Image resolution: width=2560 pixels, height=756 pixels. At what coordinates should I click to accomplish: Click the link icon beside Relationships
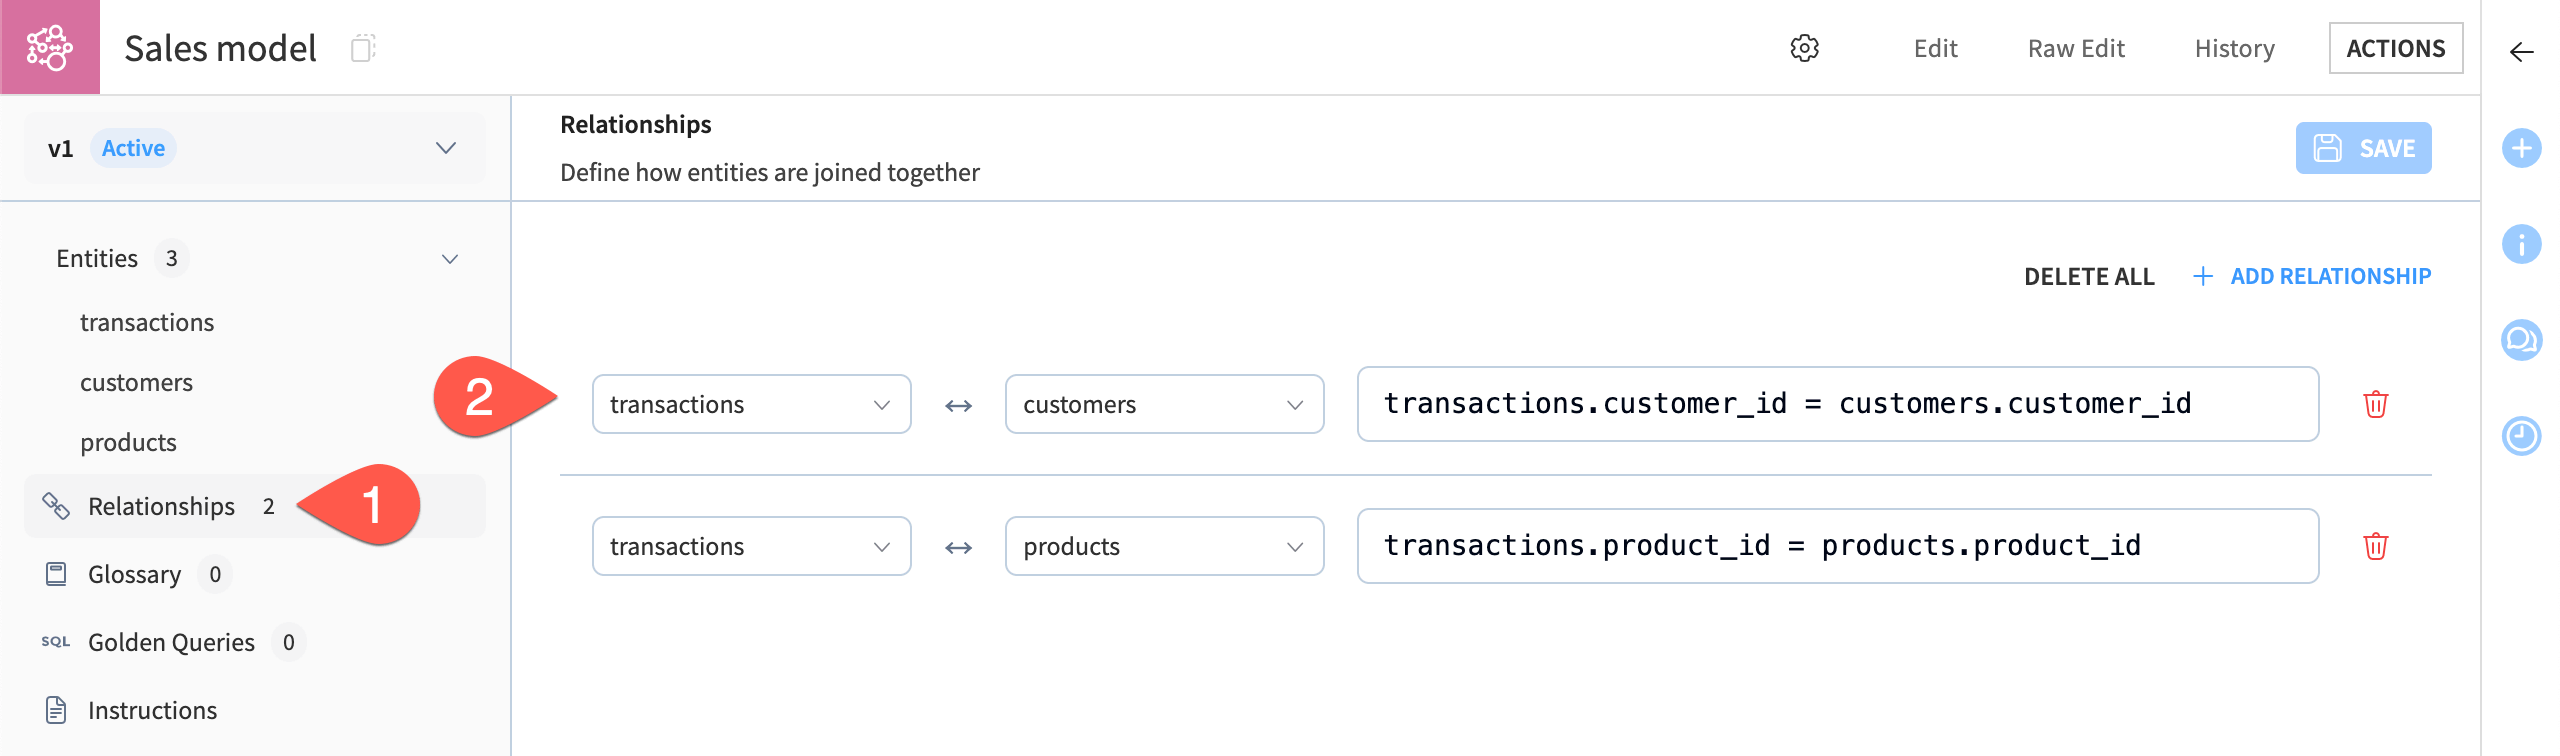tap(55, 506)
